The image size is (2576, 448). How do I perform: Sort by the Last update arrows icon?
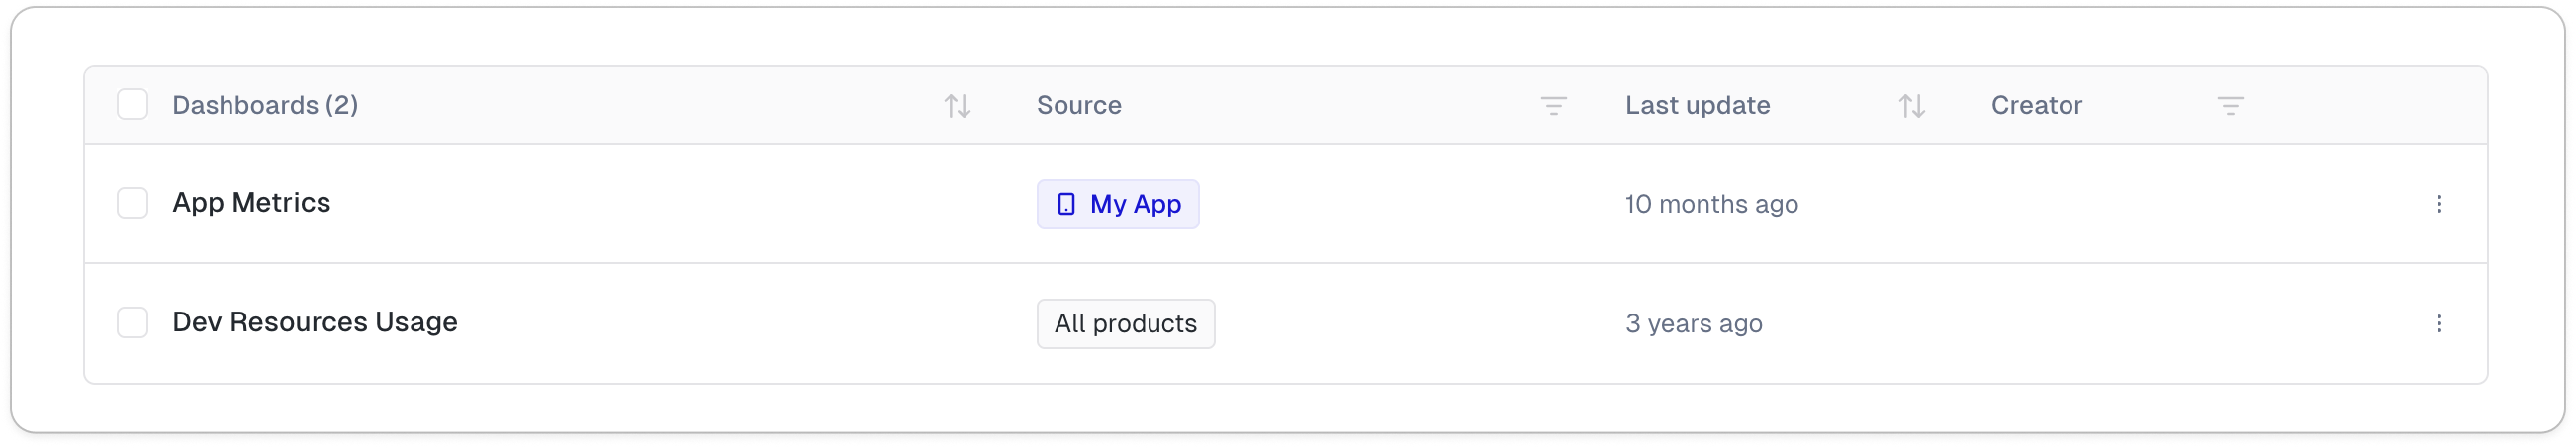point(1911,105)
